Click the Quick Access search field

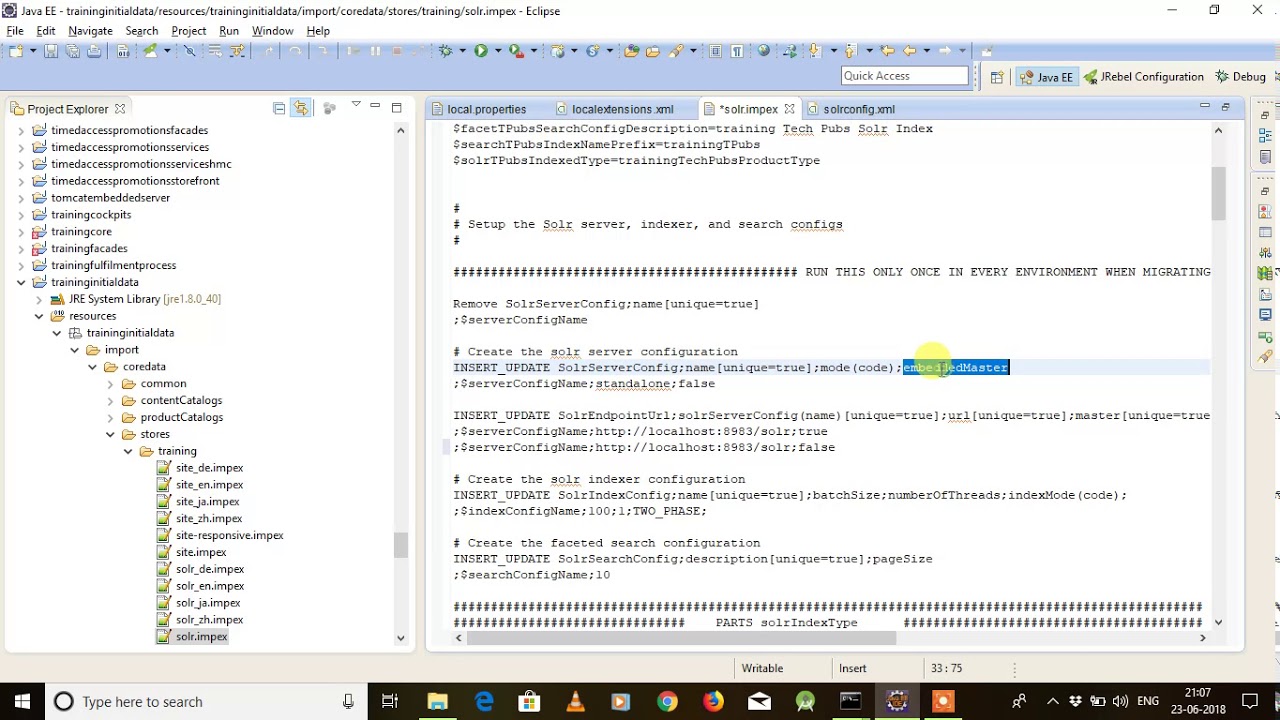coord(905,76)
